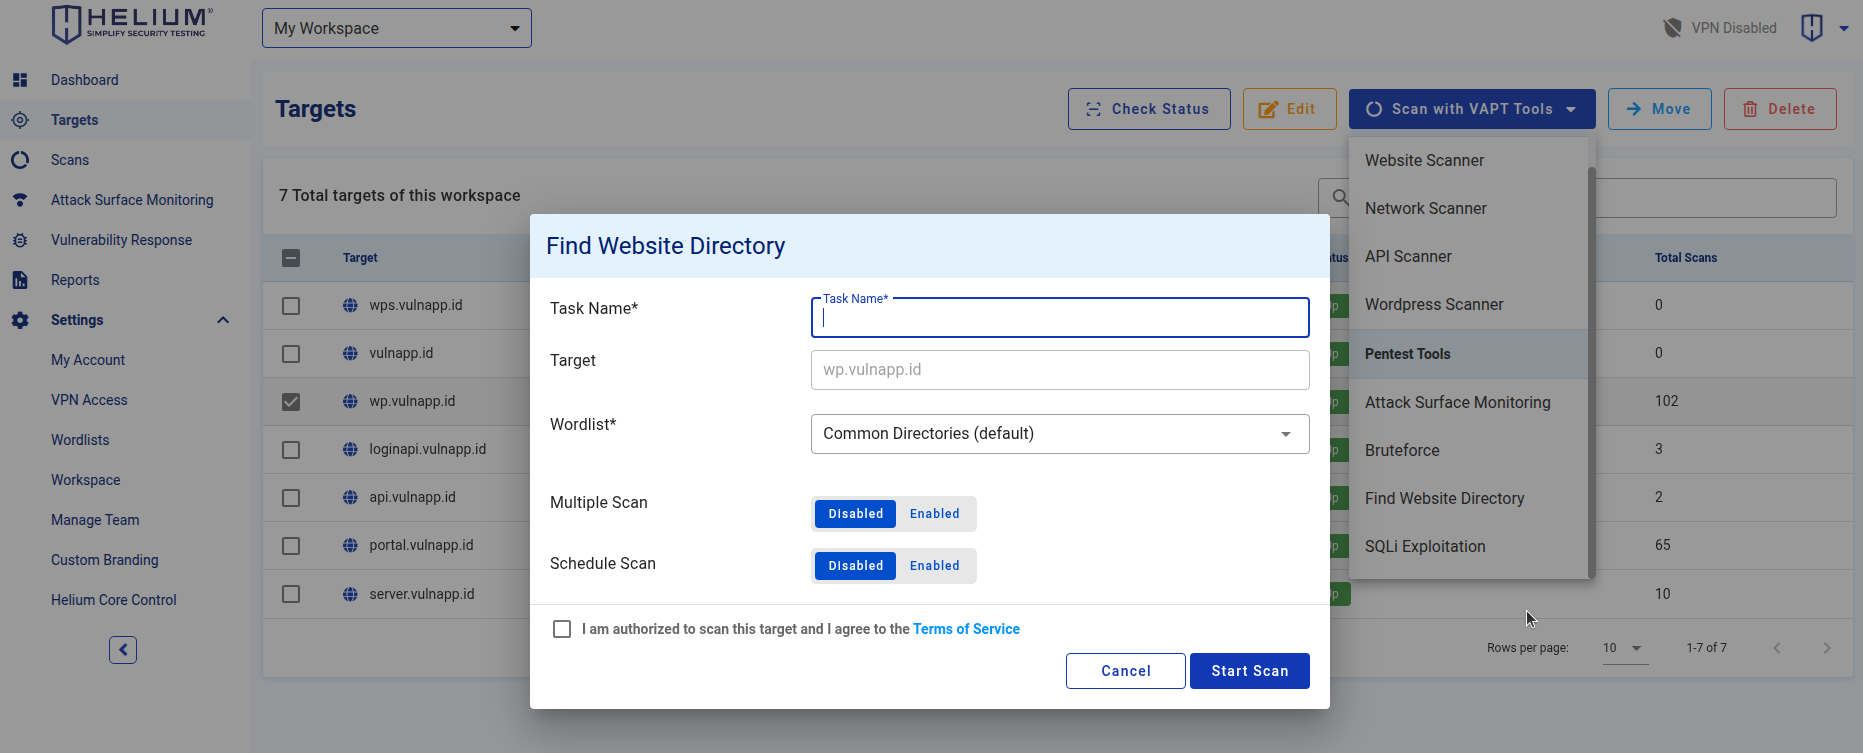This screenshot has height=753, width=1863.
Task: Open the Scan with VAPT Tools dropdown
Action: (x=1472, y=109)
